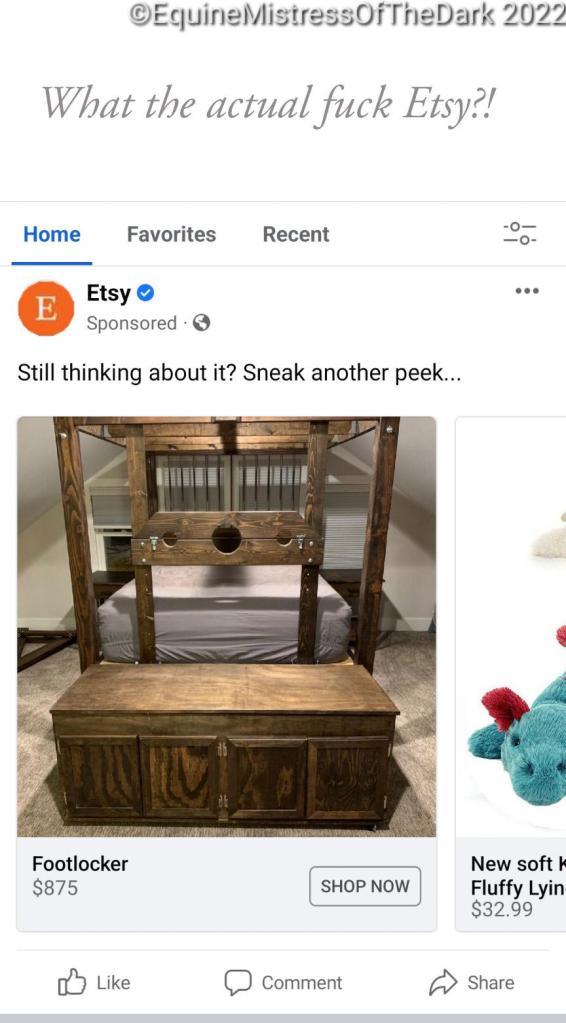Open the feed filter sliders icon
This screenshot has height=1023, width=566.
(519, 233)
